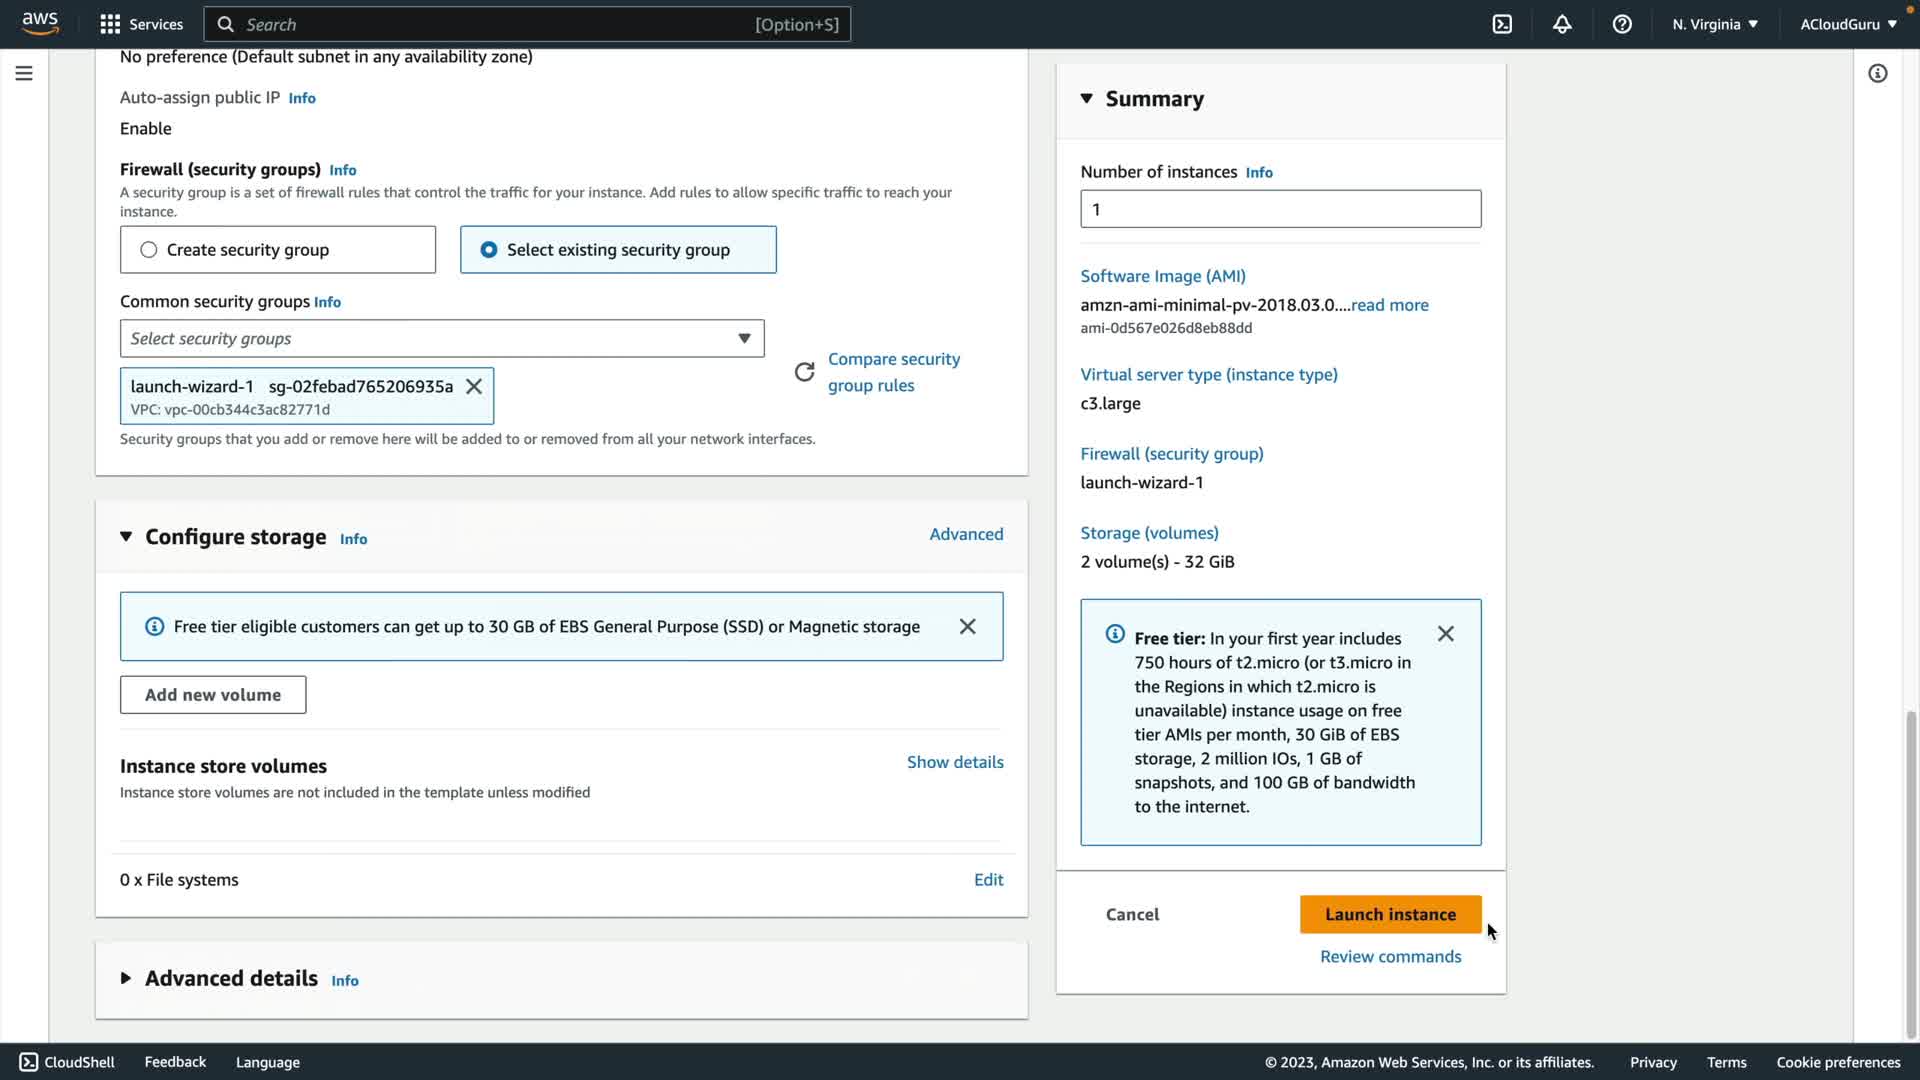Image resolution: width=1920 pixels, height=1080 pixels.
Task: Open the Services menu
Action: click(141, 24)
